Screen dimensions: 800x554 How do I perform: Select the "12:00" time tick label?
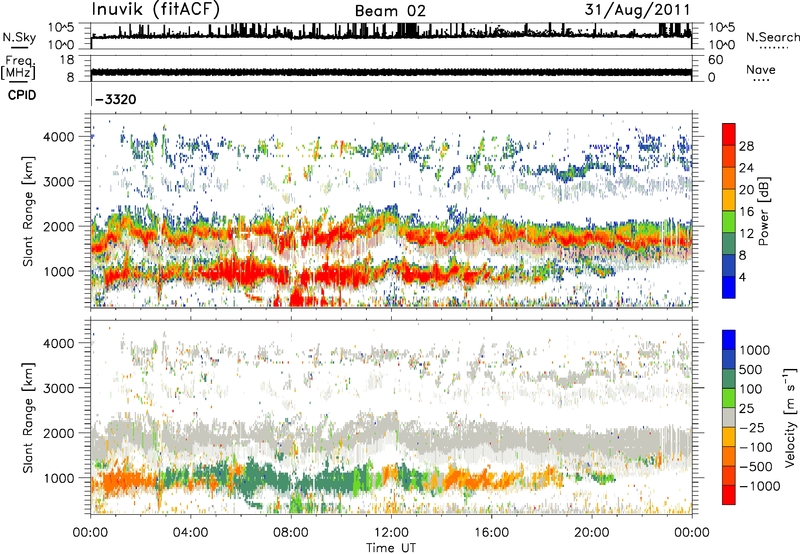(391, 533)
